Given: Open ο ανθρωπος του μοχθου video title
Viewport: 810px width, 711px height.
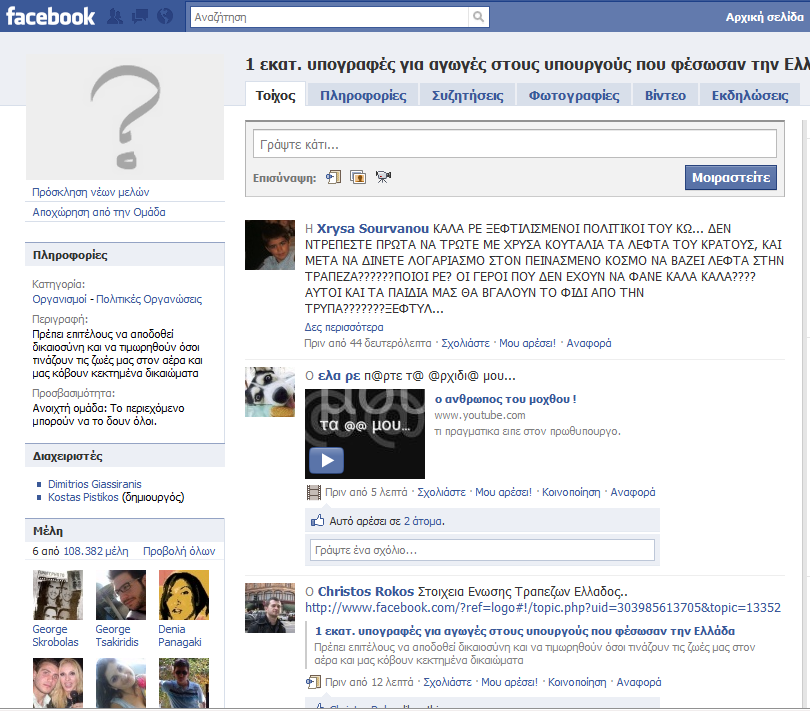Looking at the screenshot, I should coord(505,399).
